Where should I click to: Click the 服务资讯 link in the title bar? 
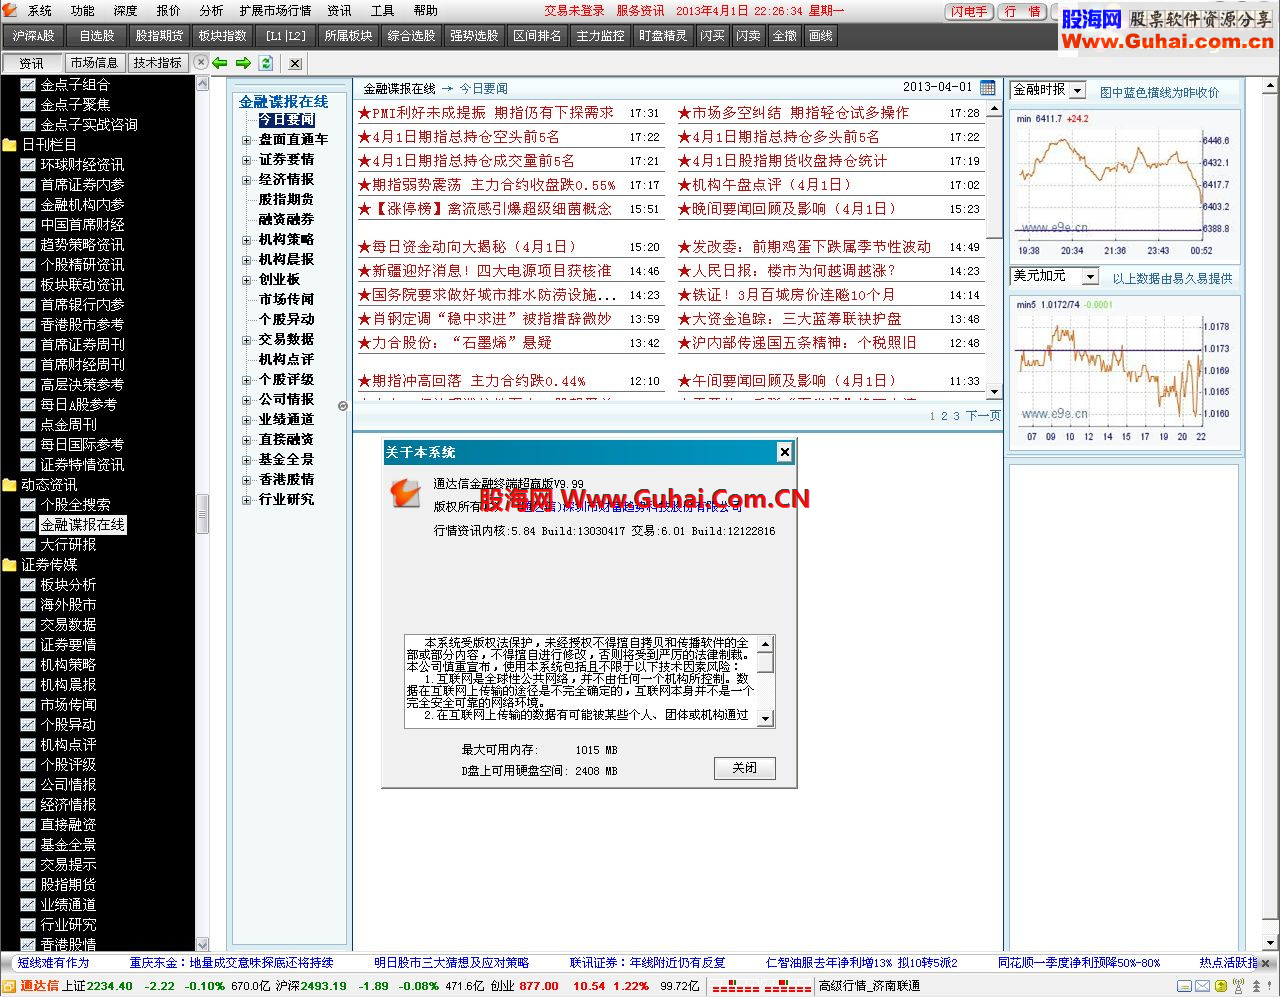click(640, 11)
